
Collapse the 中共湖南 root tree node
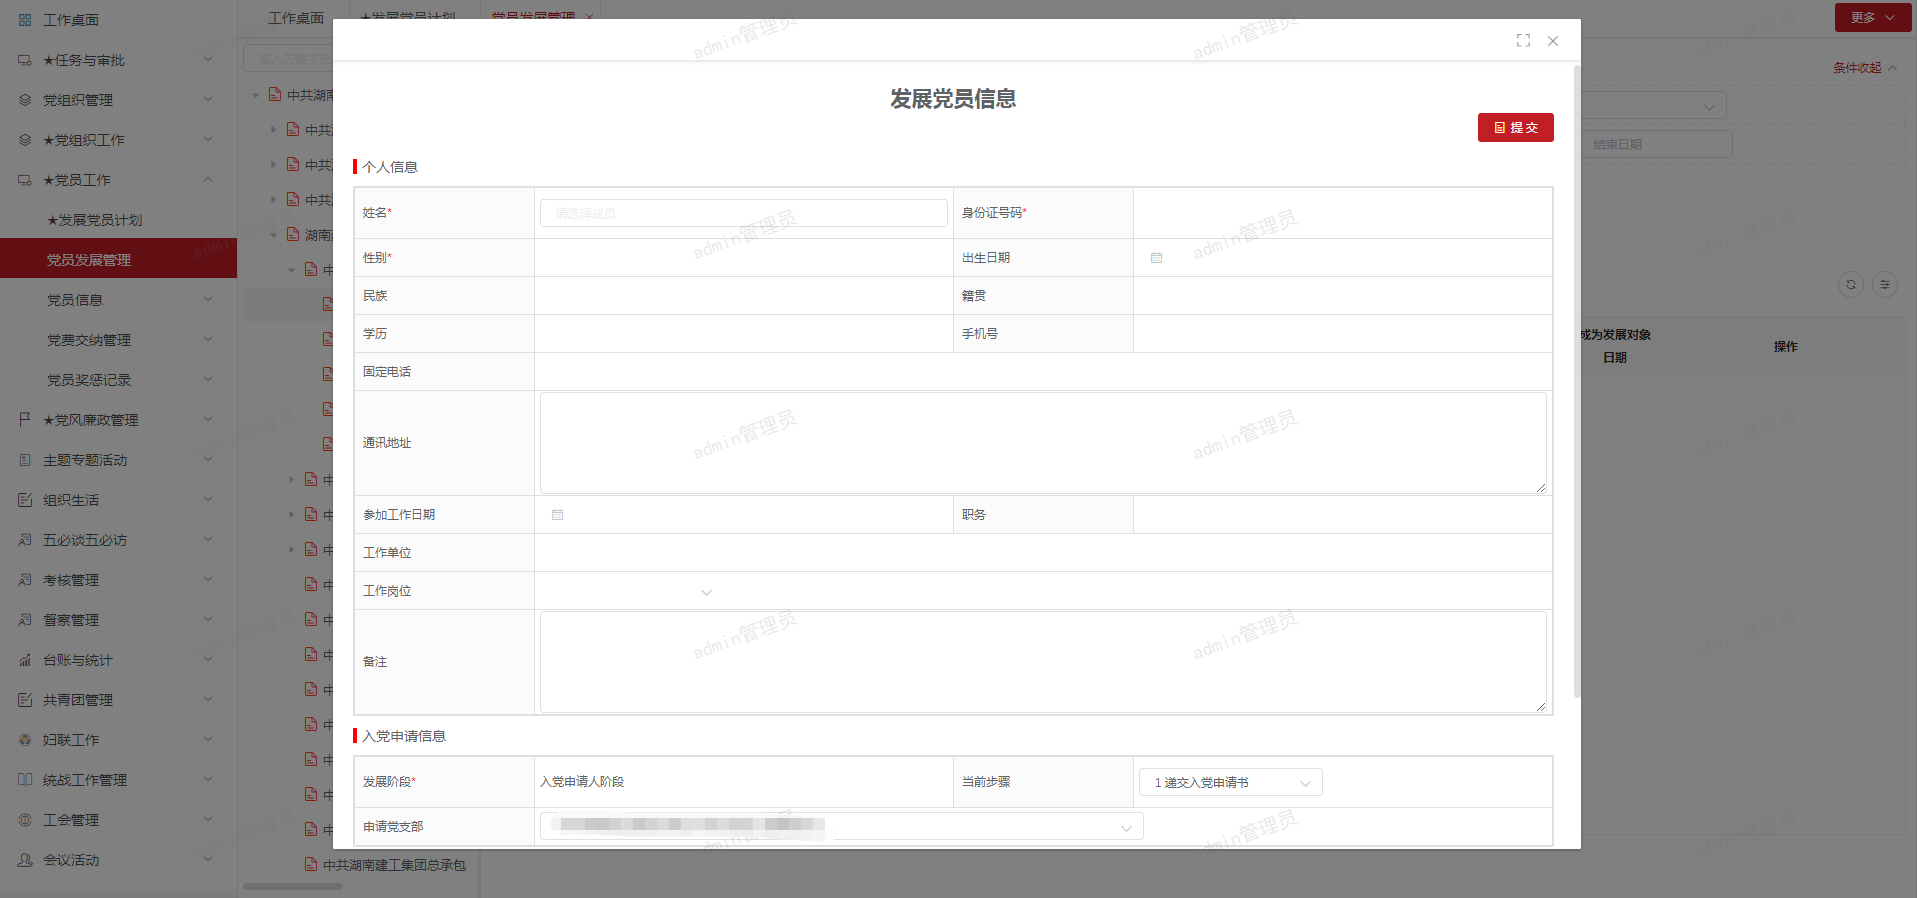(256, 95)
